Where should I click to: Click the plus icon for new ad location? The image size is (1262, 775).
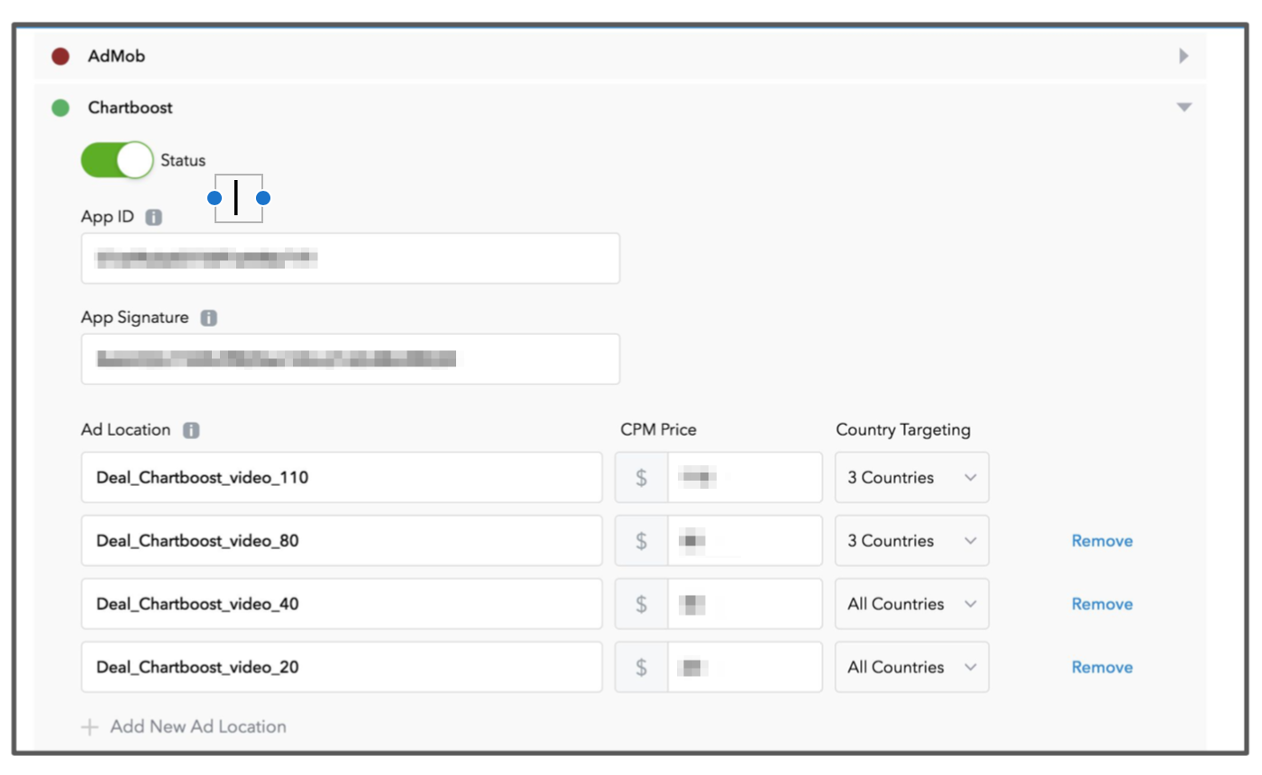[90, 727]
